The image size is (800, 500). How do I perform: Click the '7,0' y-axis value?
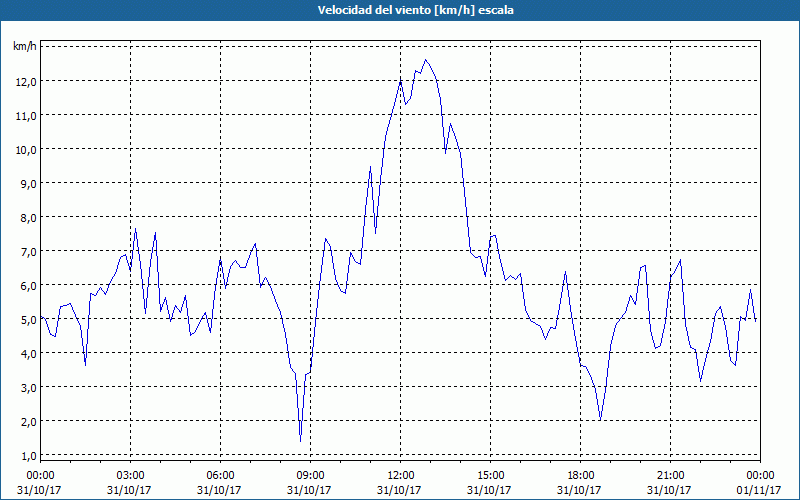(28, 252)
